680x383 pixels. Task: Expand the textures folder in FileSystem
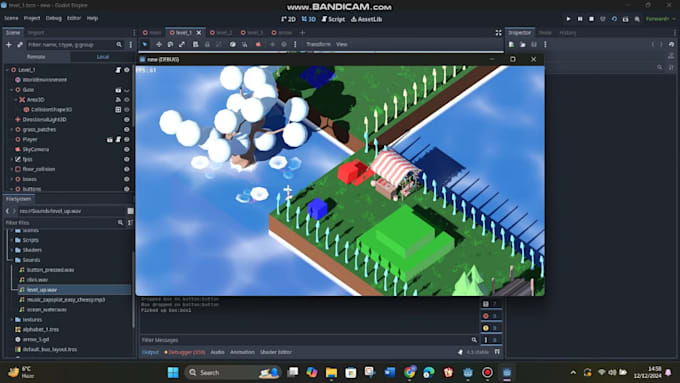[x=12, y=320]
